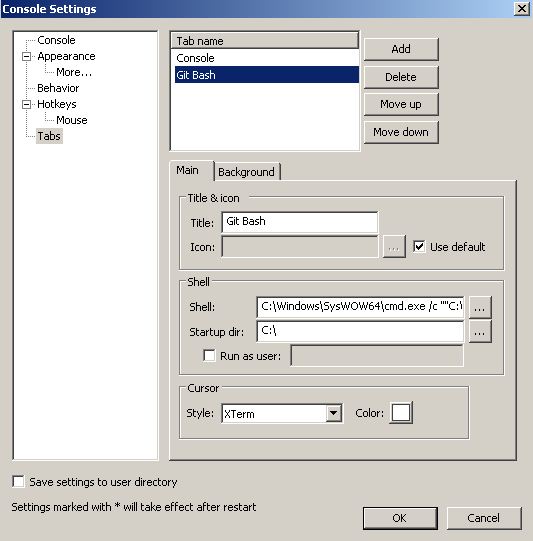The height and width of the screenshot is (541, 533).
Task: Click into the Title input field
Action: [299, 222]
